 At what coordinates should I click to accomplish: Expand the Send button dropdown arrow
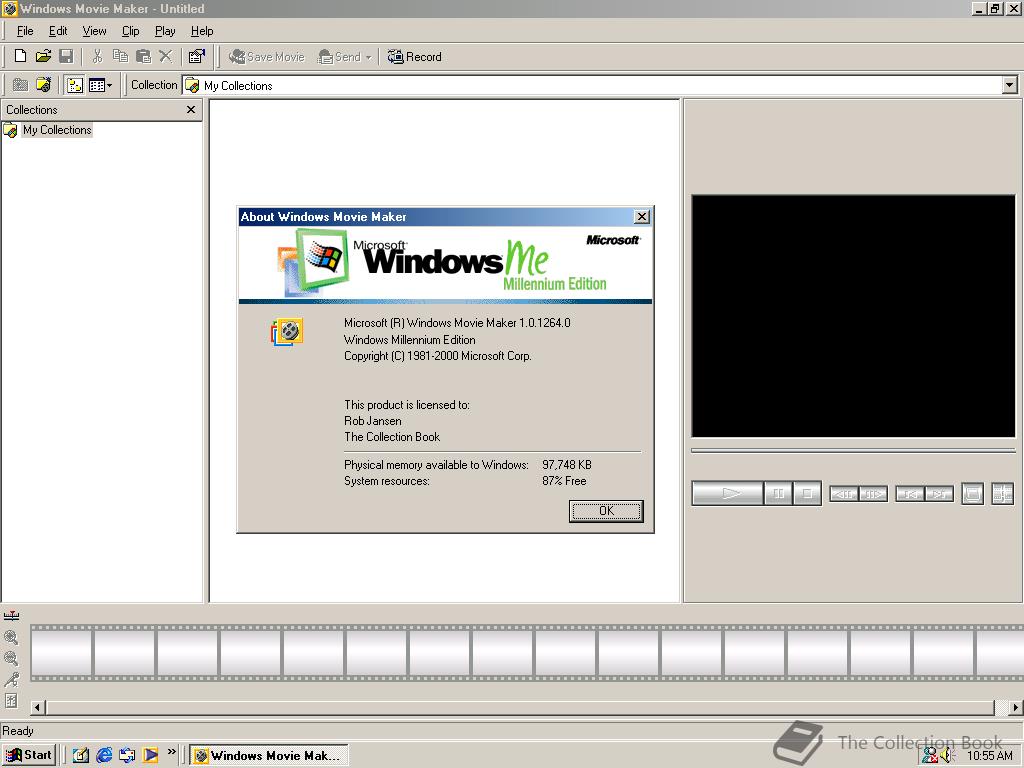pyautogui.click(x=368, y=57)
